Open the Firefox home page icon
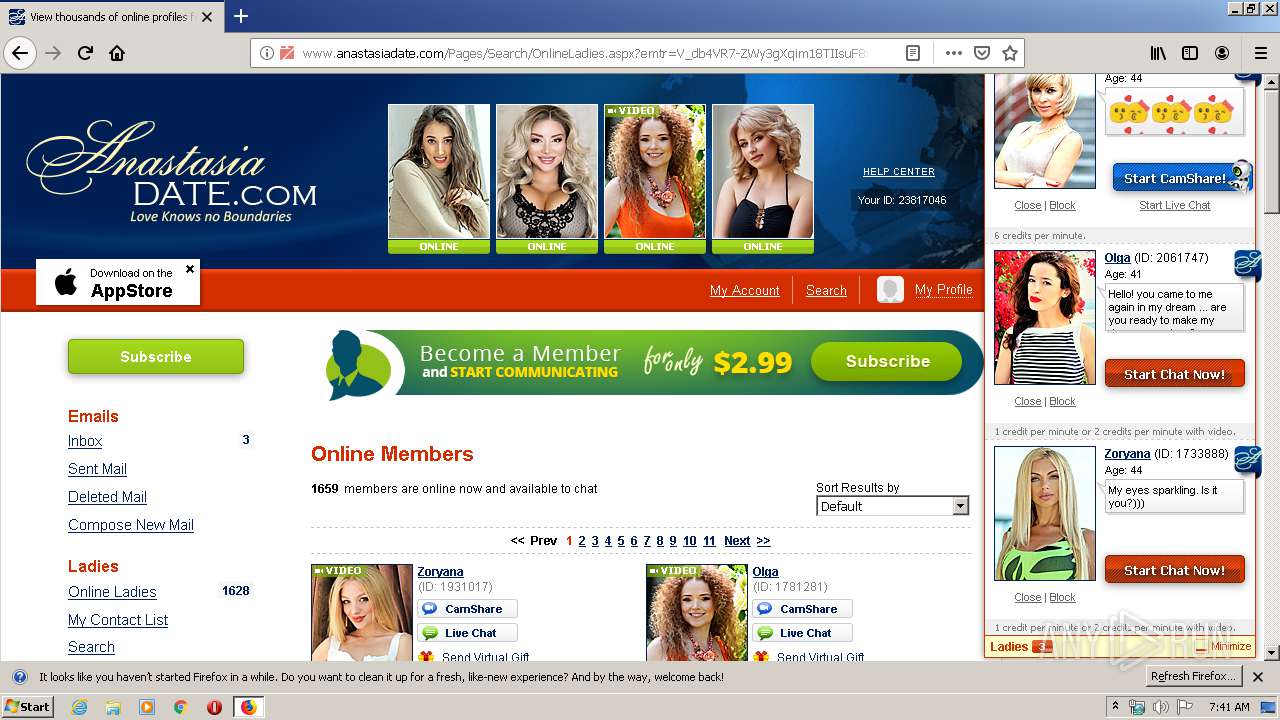 [117, 53]
